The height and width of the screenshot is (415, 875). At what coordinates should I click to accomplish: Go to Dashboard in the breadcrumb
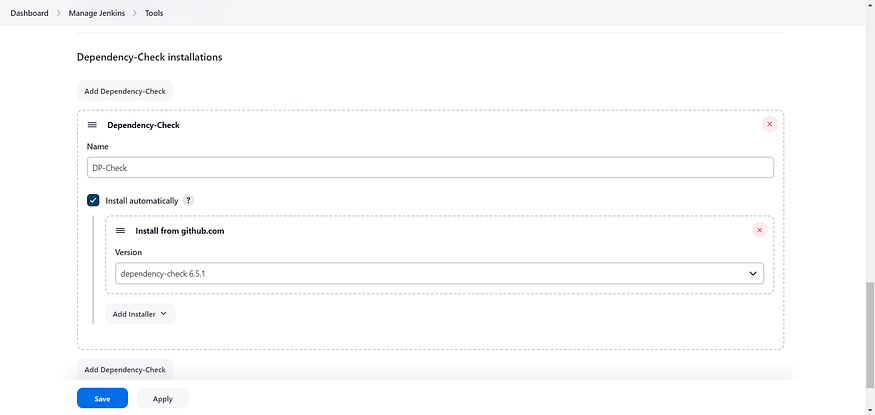point(30,13)
